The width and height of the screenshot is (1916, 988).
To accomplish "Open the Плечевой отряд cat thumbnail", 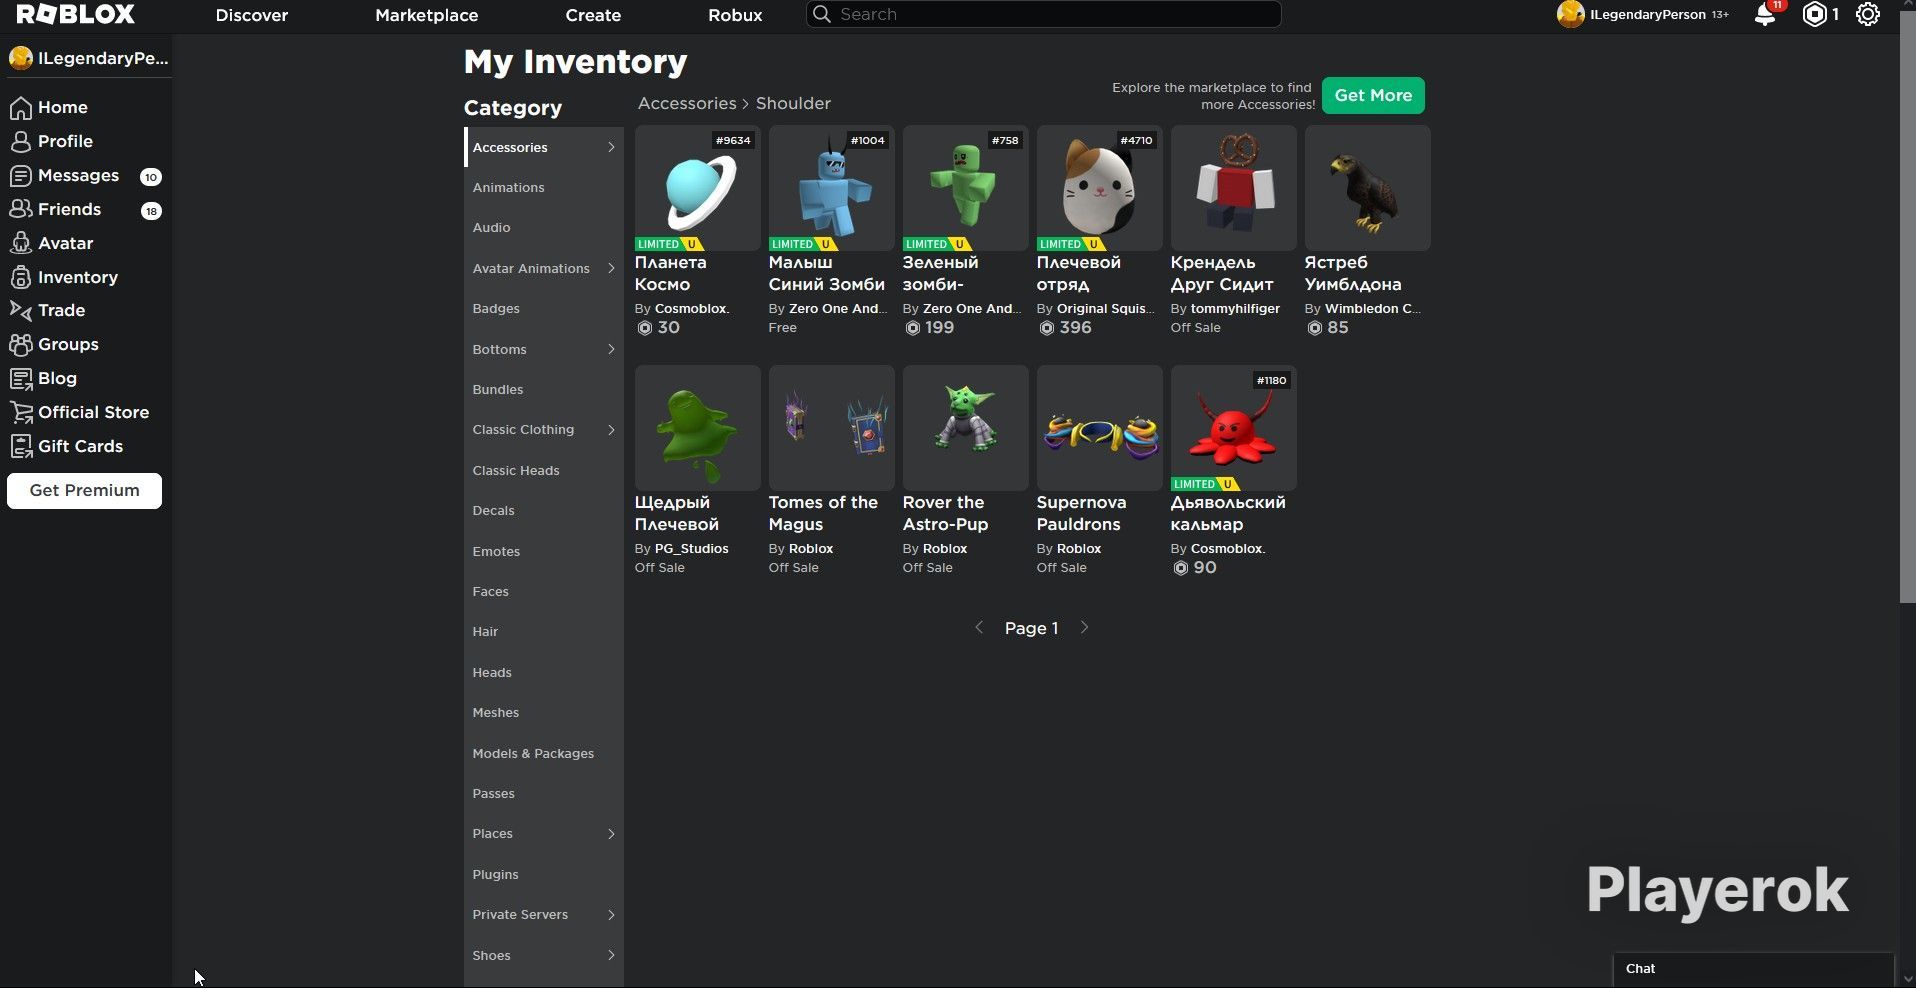I will coord(1100,188).
